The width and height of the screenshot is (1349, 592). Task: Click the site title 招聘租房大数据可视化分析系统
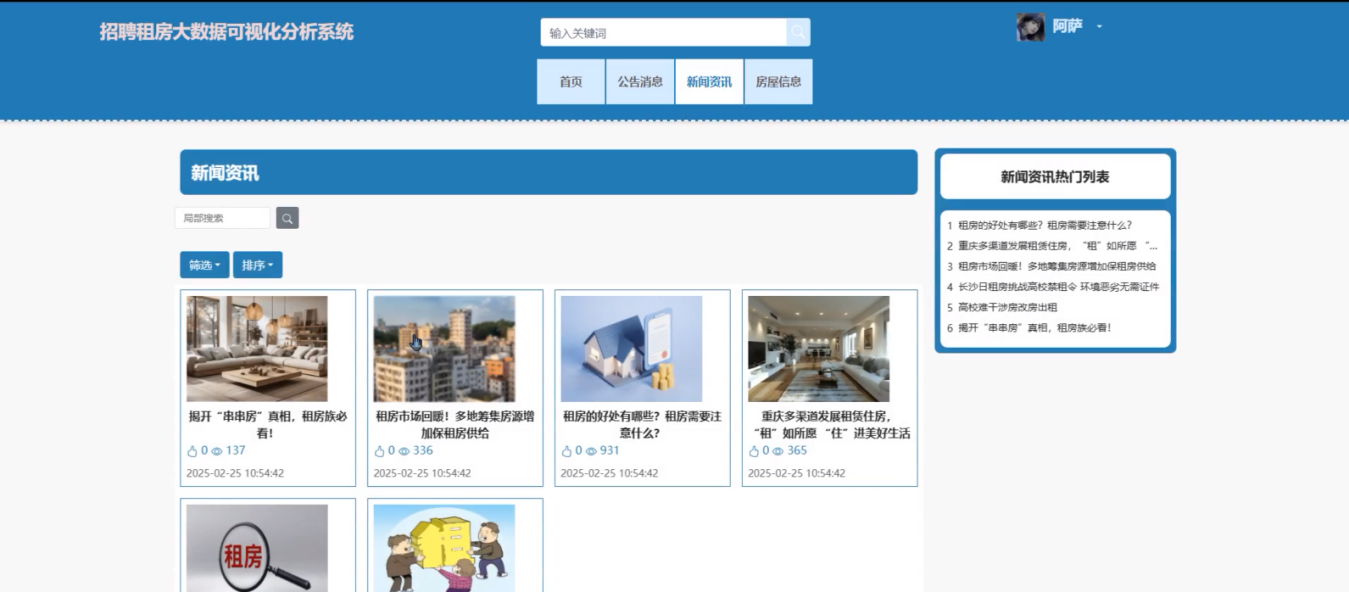pos(227,32)
